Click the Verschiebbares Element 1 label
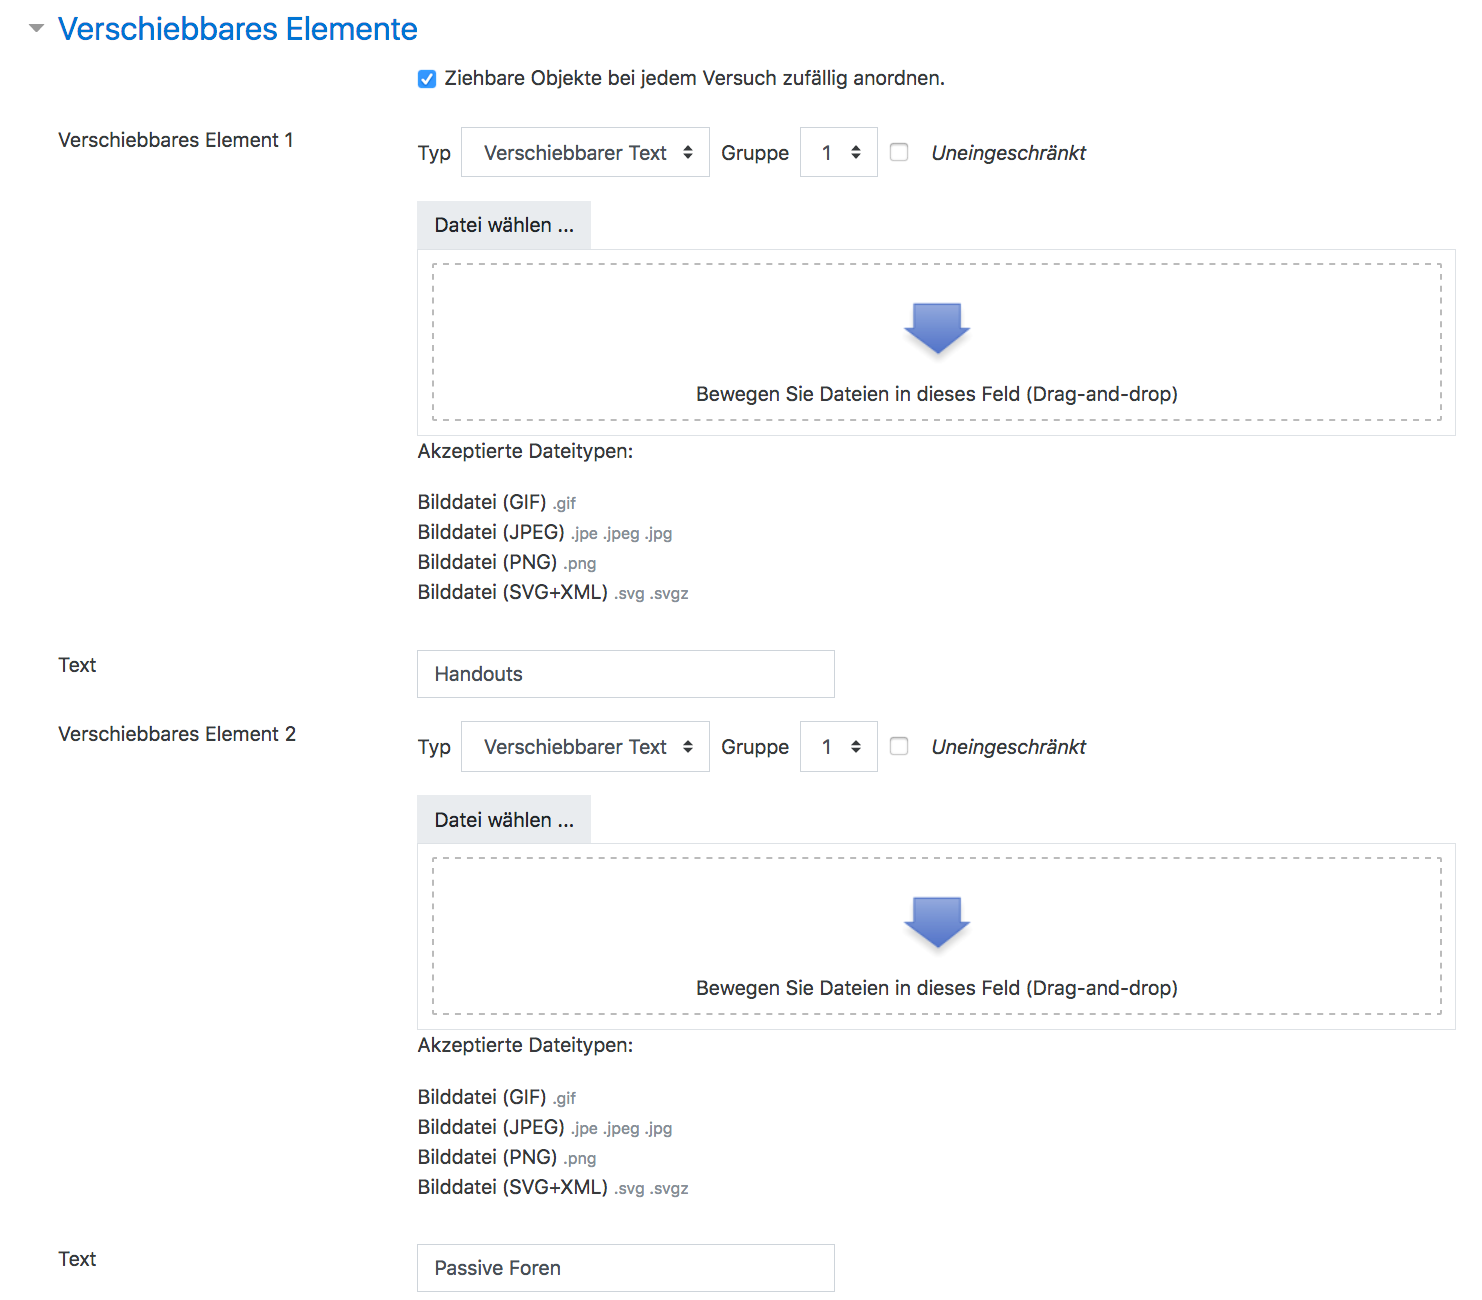Image resolution: width=1482 pixels, height=1300 pixels. pos(176,140)
